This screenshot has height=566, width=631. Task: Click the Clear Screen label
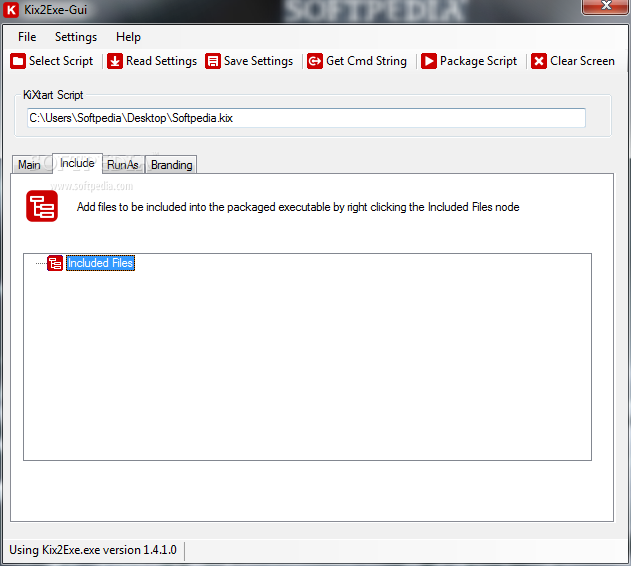(x=582, y=61)
